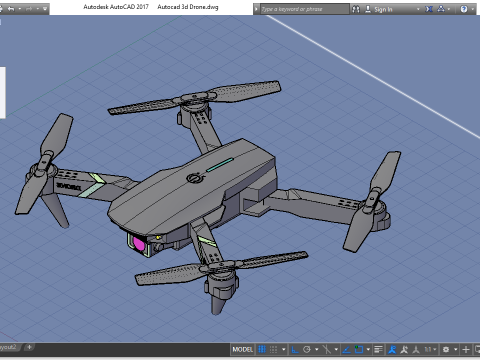Toggle the drawing grid display
This screenshot has height=360, width=480.
coord(262,349)
